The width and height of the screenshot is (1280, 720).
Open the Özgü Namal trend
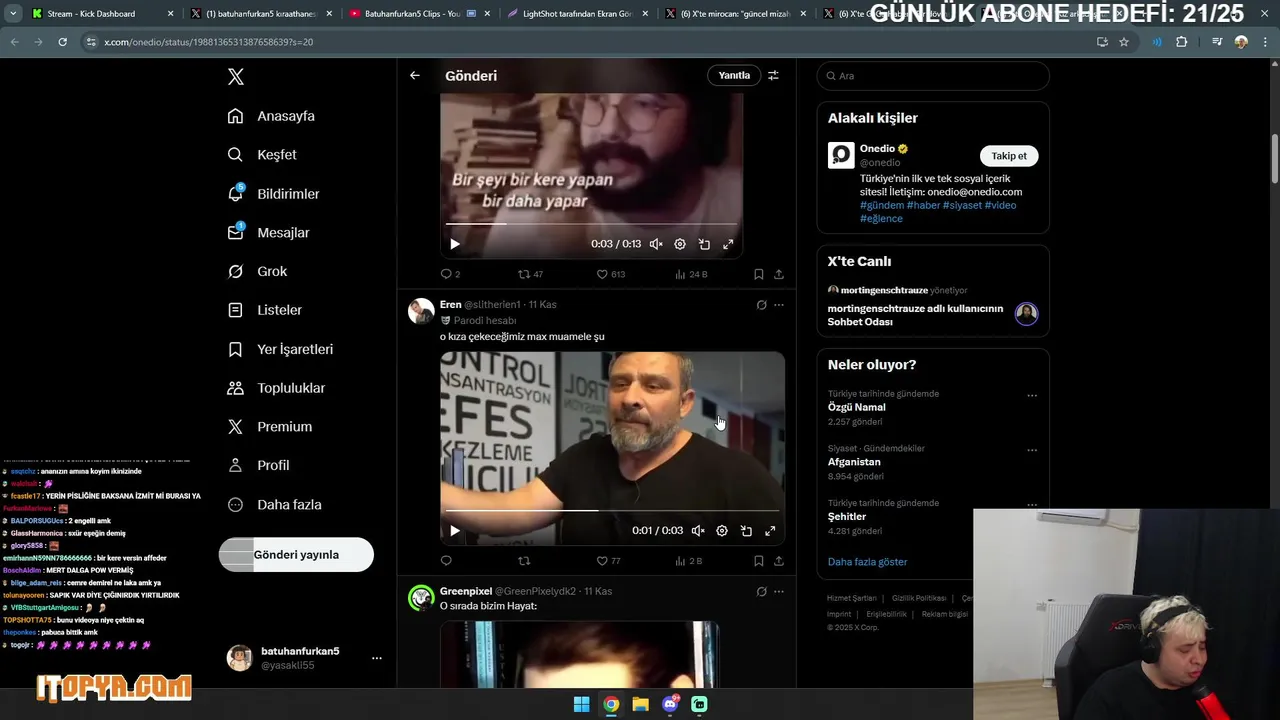pos(857,408)
